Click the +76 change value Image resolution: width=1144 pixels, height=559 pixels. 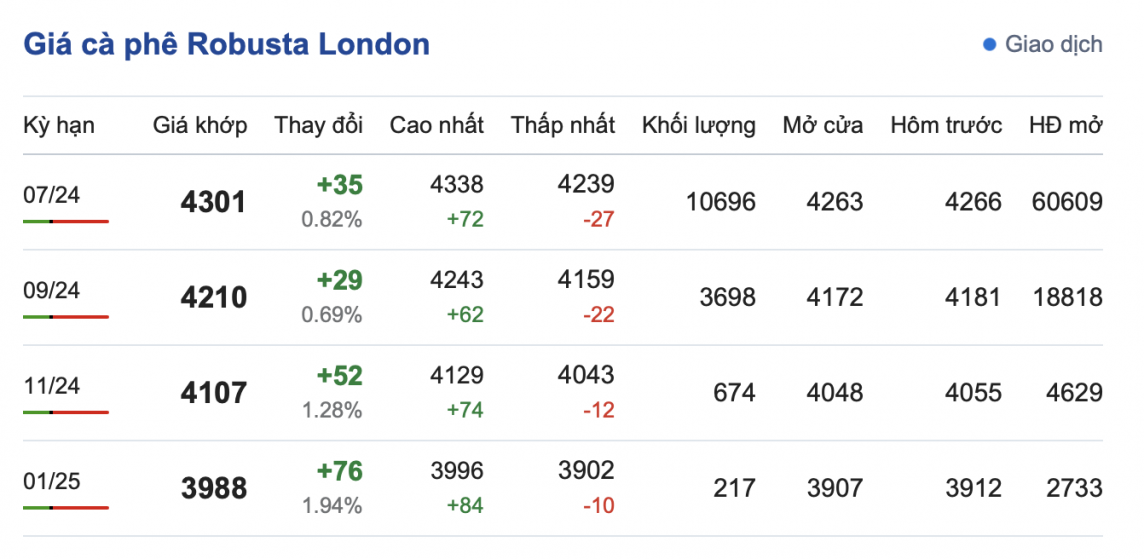pyautogui.click(x=339, y=471)
